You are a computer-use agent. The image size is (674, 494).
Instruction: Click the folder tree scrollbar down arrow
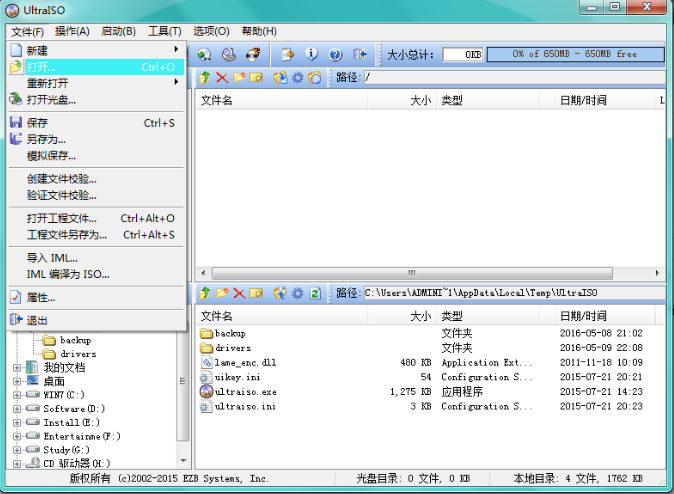(184, 460)
